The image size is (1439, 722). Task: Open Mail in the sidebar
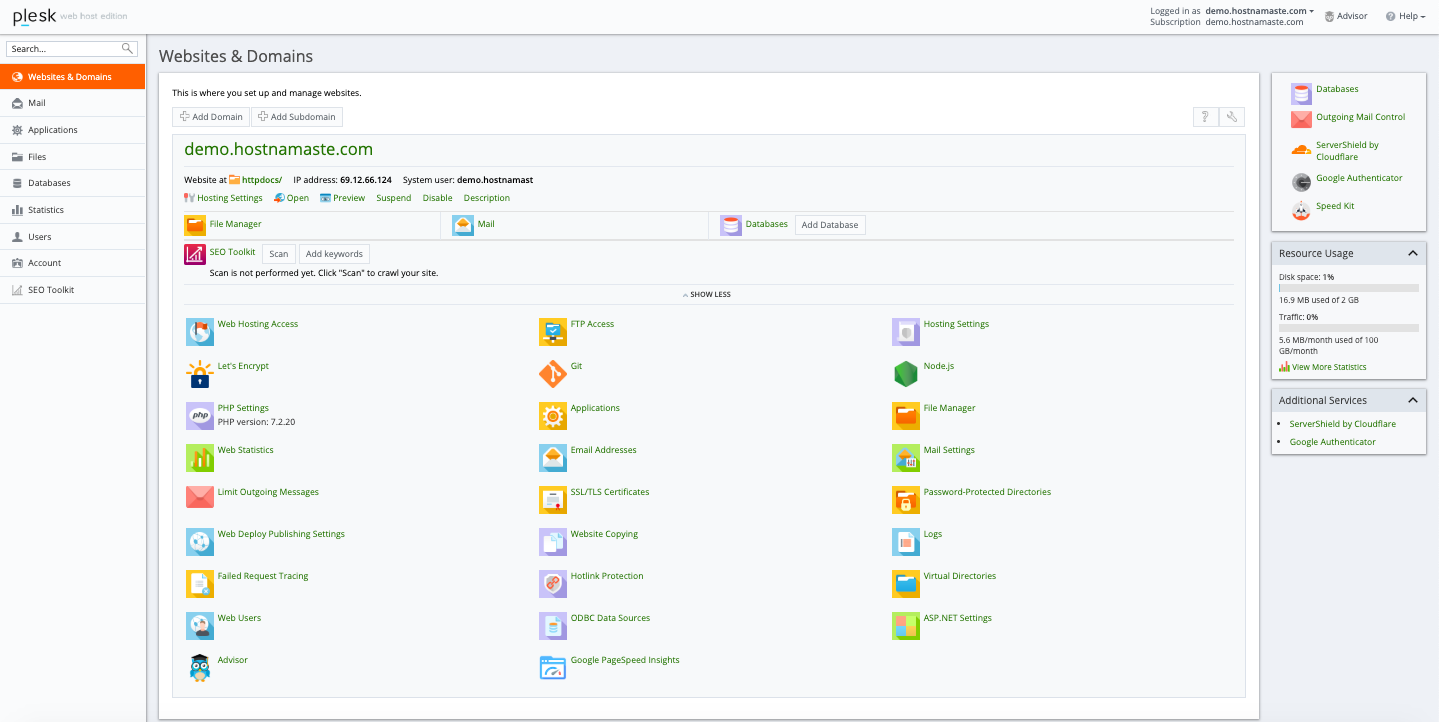[x=72, y=103]
